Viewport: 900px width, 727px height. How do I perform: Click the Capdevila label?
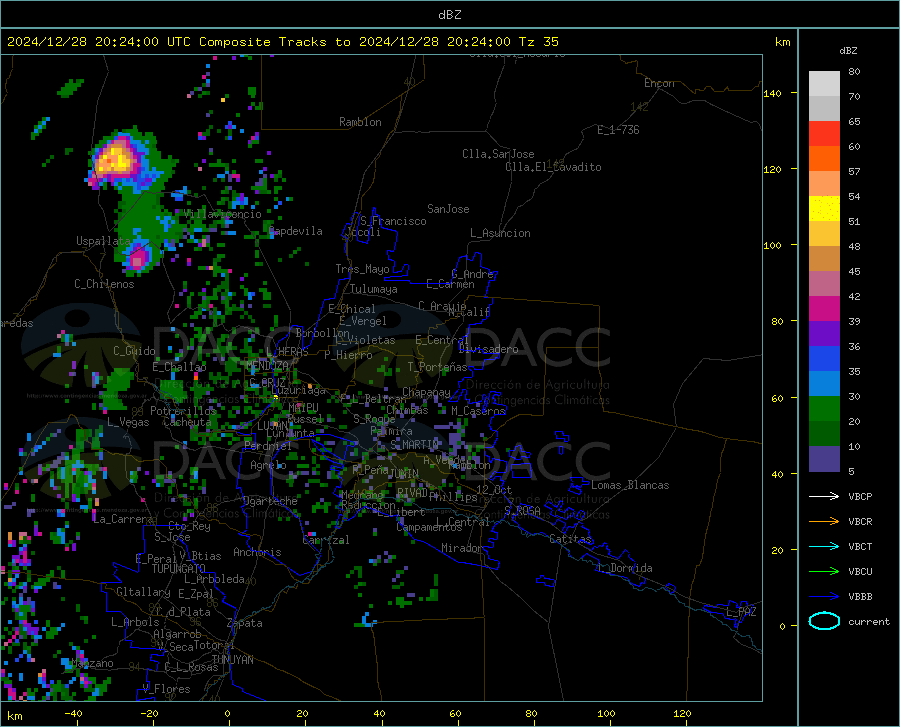coord(296,231)
